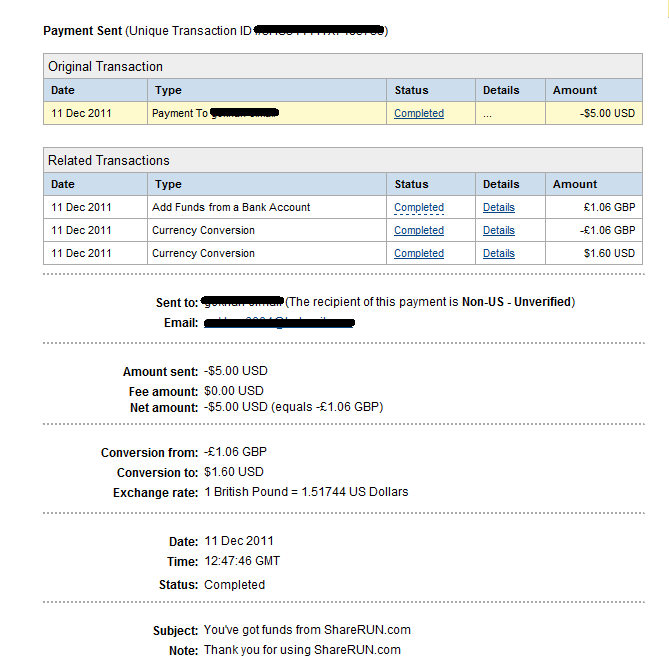
Task: Click the Note thanking for using ShareRUN.com
Action: click(x=302, y=649)
